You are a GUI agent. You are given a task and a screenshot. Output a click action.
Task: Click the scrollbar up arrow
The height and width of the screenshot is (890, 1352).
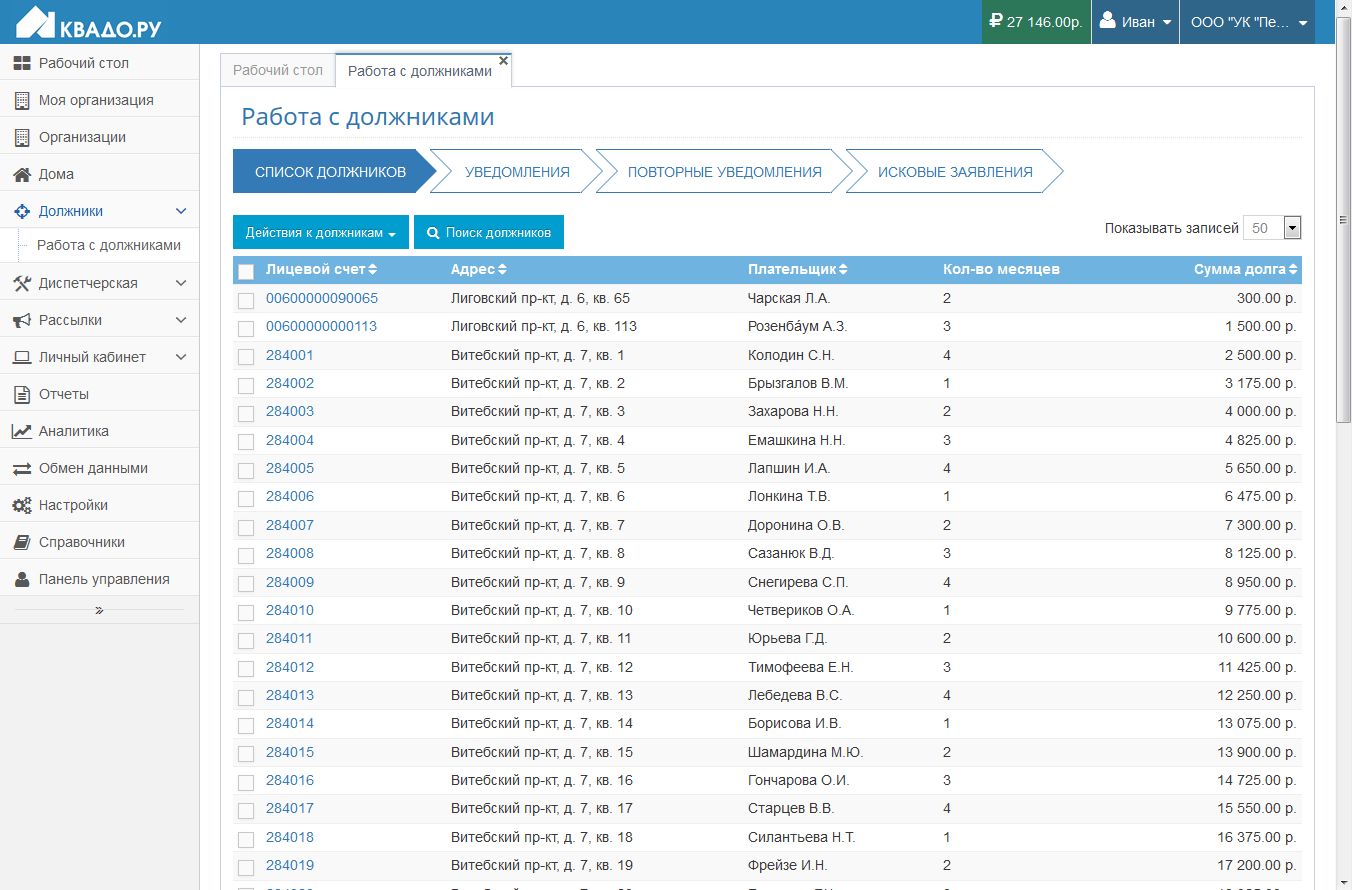1343,8
